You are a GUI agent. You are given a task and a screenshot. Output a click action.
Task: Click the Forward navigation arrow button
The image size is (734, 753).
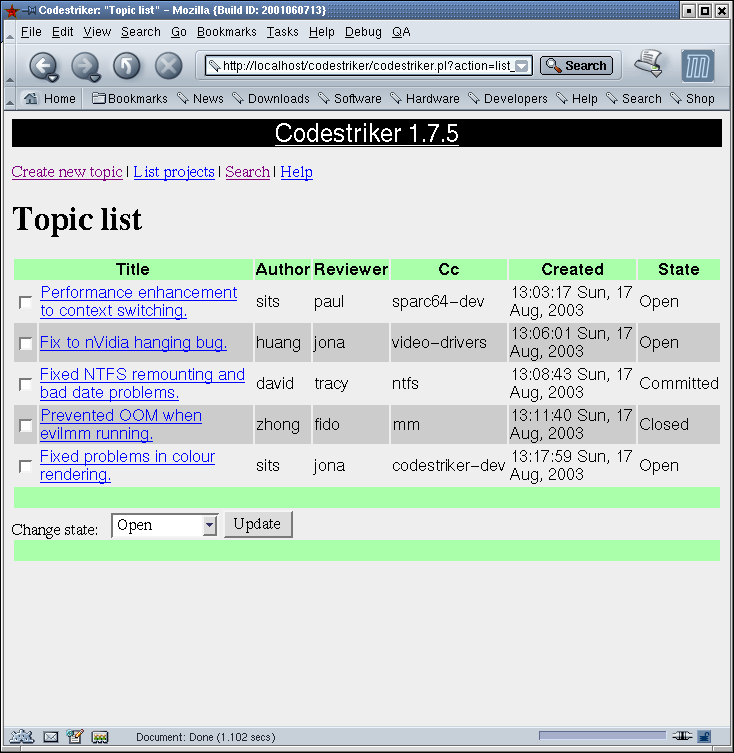pyautogui.click(x=84, y=66)
